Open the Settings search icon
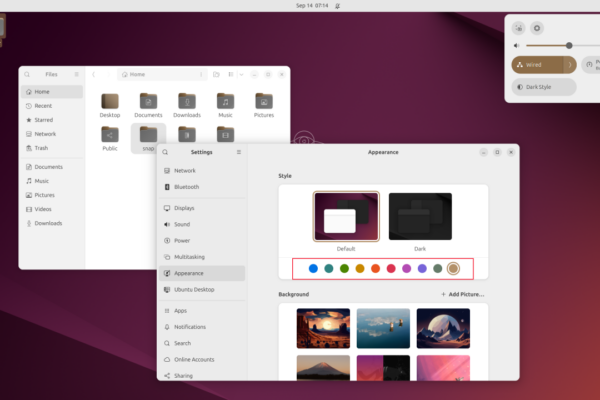The height and width of the screenshot is (400, 600). (x=165, y=152)
